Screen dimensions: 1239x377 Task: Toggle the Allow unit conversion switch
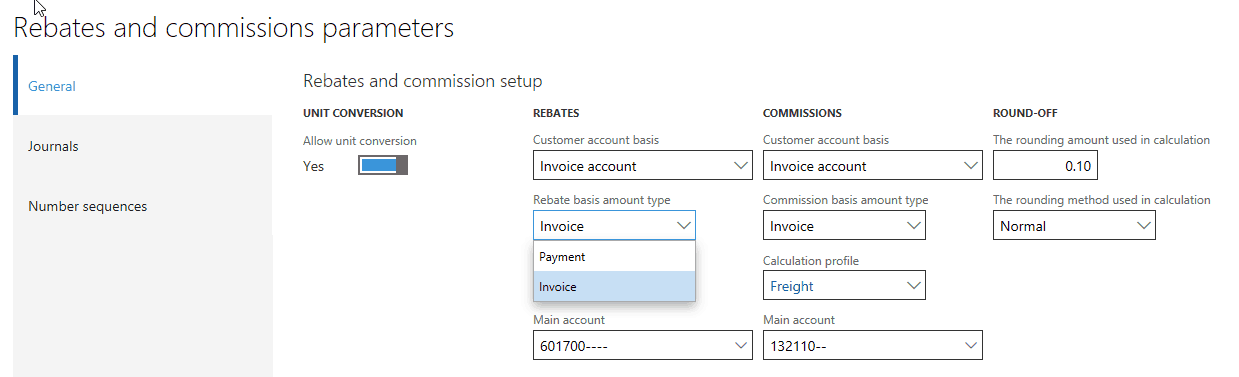pos(383,166)
